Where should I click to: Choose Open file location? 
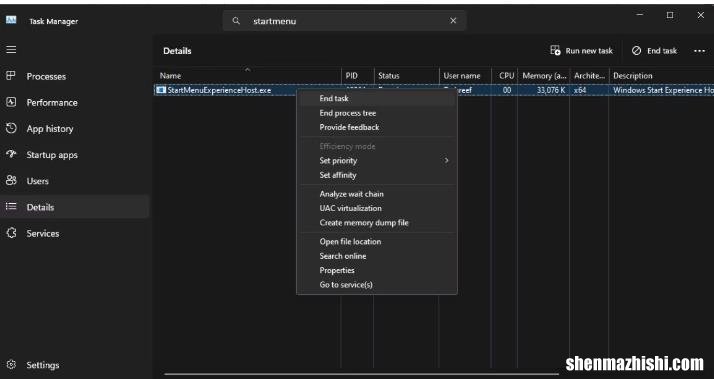[x=377, y=241]
